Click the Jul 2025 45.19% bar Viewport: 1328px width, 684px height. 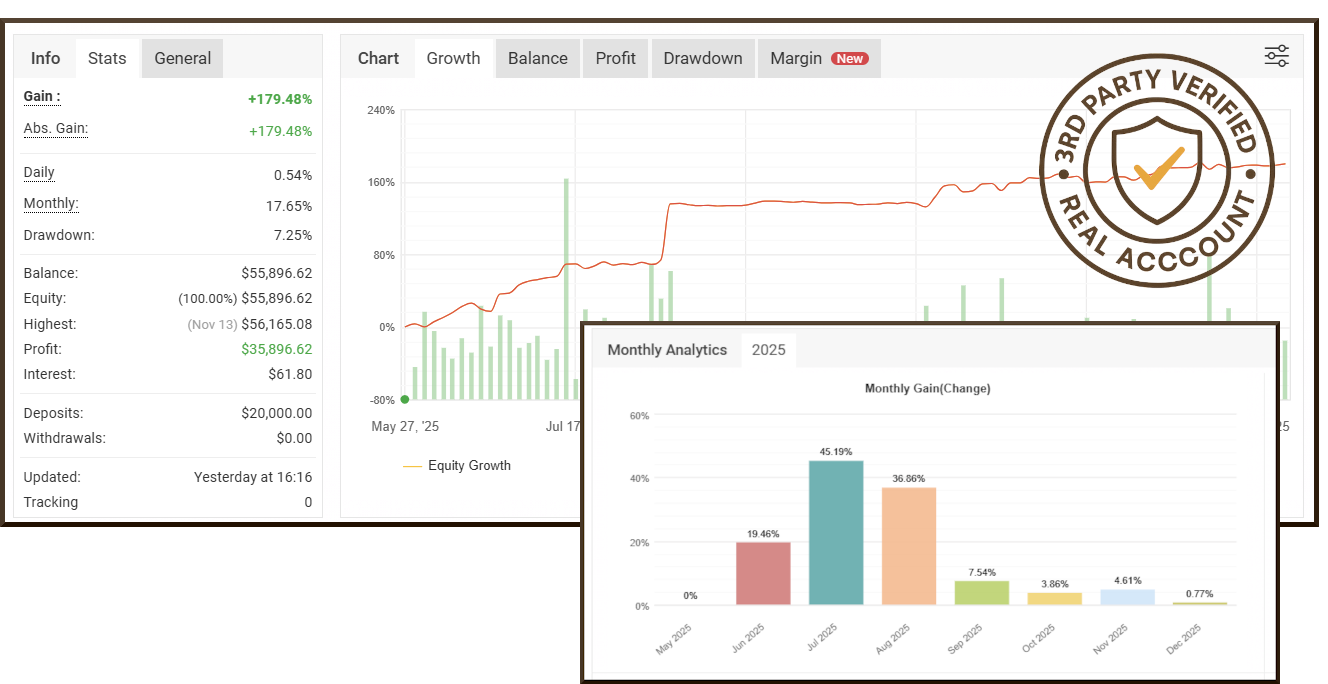click(x=836, y=532)
